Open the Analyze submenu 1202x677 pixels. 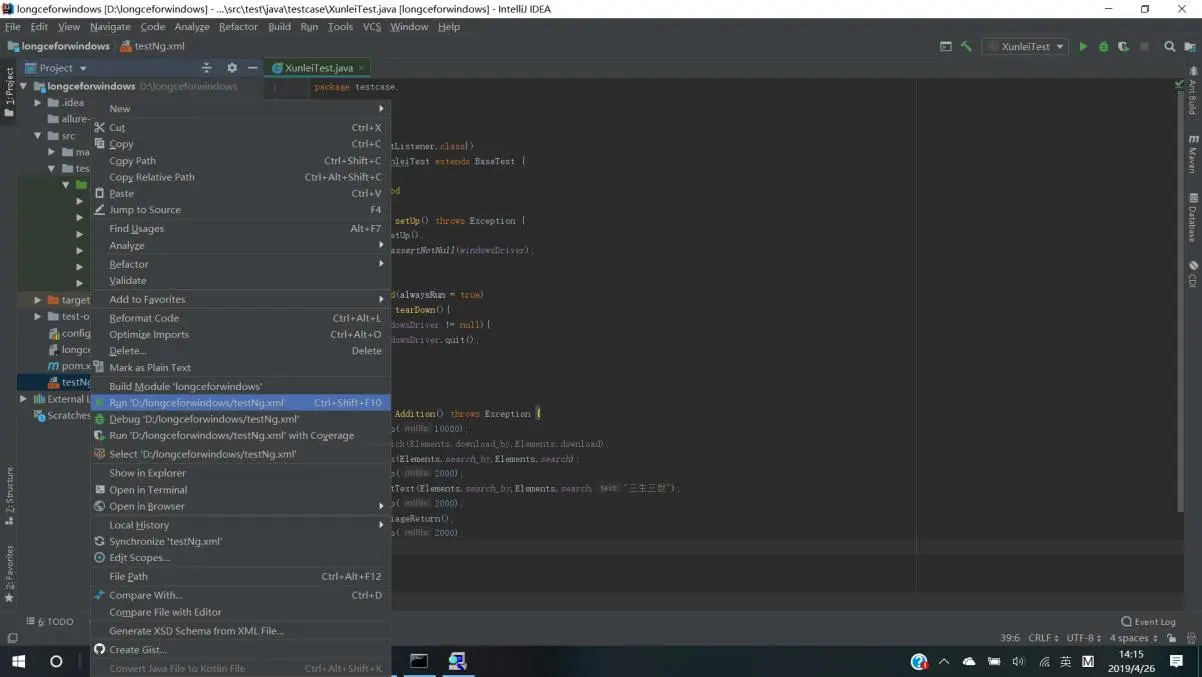240,245
